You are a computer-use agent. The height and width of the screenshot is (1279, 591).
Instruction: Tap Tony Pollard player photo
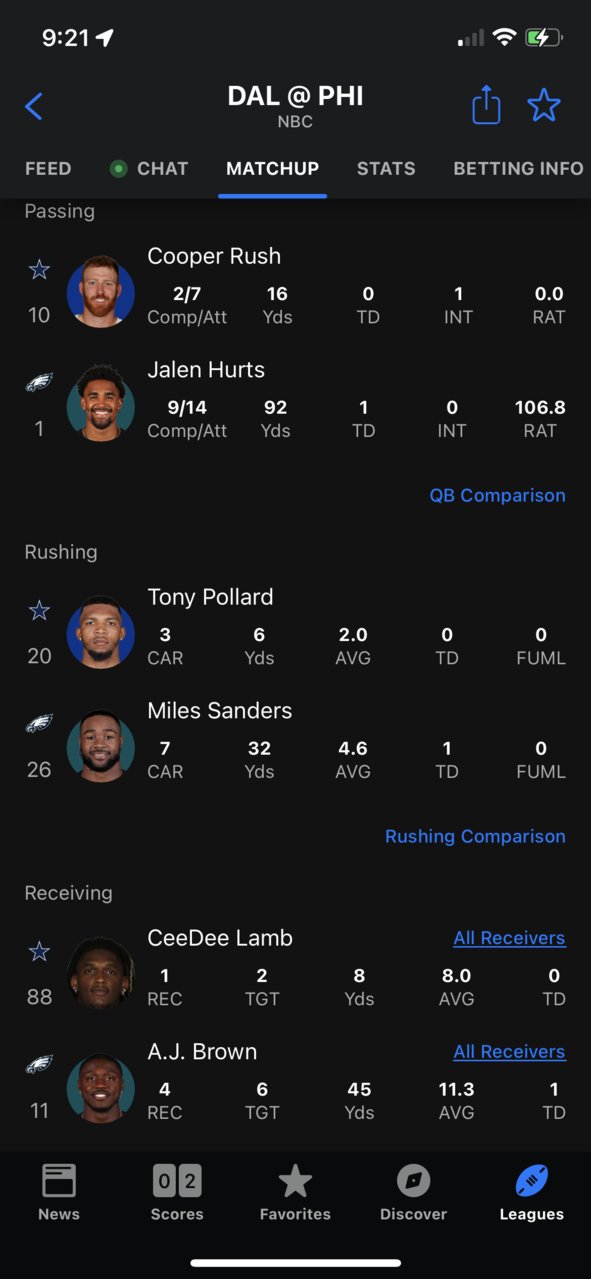tap(101, 633)
